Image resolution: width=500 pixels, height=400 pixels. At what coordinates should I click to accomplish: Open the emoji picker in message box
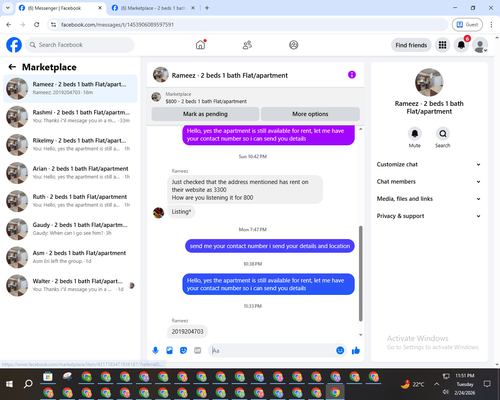340,350
